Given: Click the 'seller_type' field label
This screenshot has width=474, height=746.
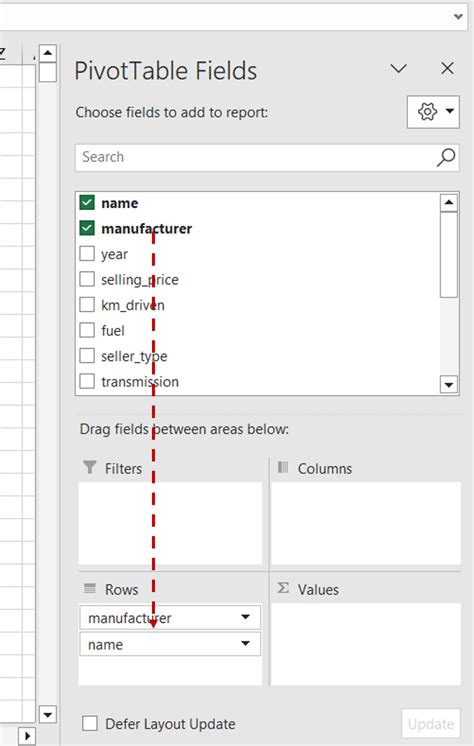Looking at the screenshot, I should (x=134, y=356).
